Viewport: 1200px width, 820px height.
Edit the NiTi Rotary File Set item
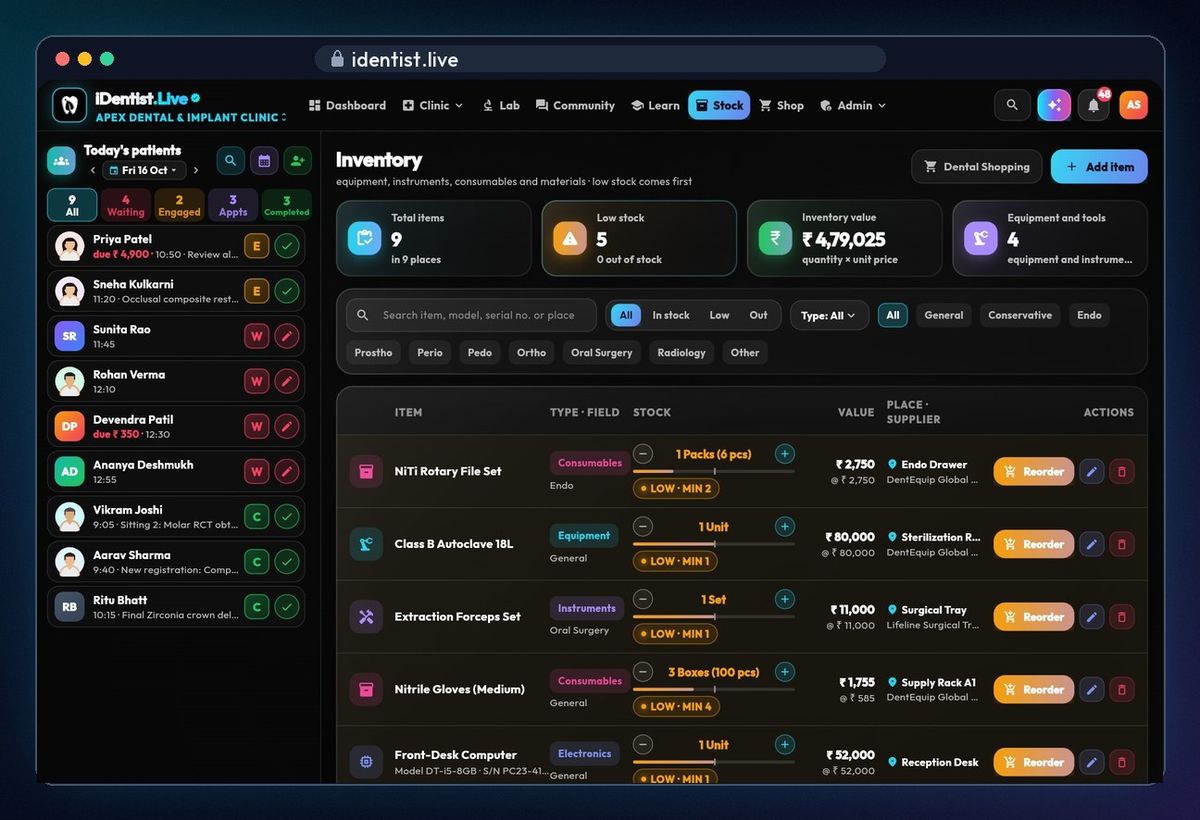[x=1092, y=471]
